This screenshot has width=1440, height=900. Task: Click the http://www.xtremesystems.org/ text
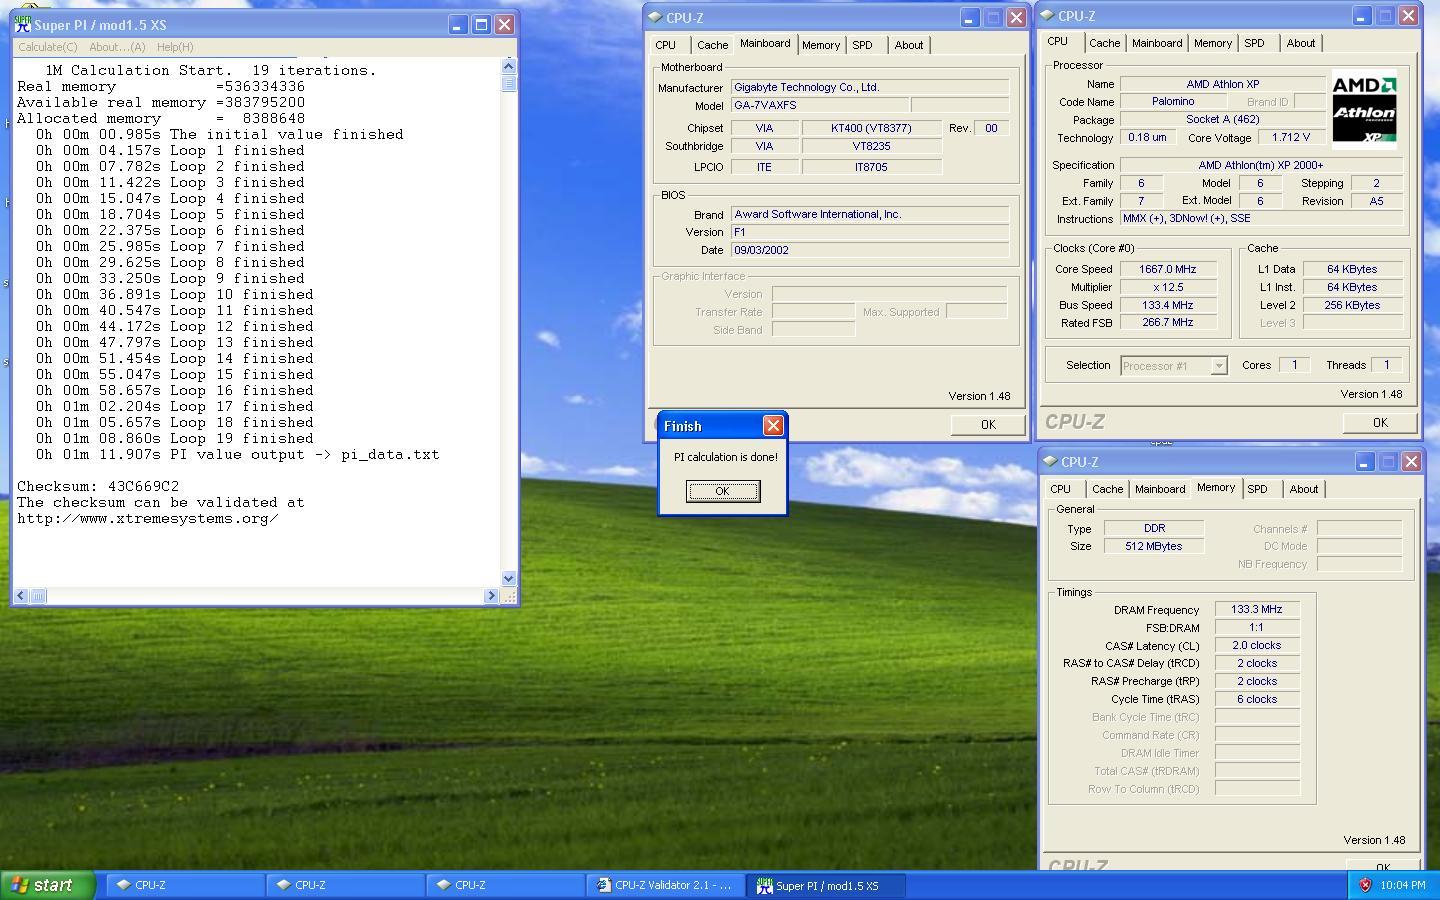click(147, 518)
